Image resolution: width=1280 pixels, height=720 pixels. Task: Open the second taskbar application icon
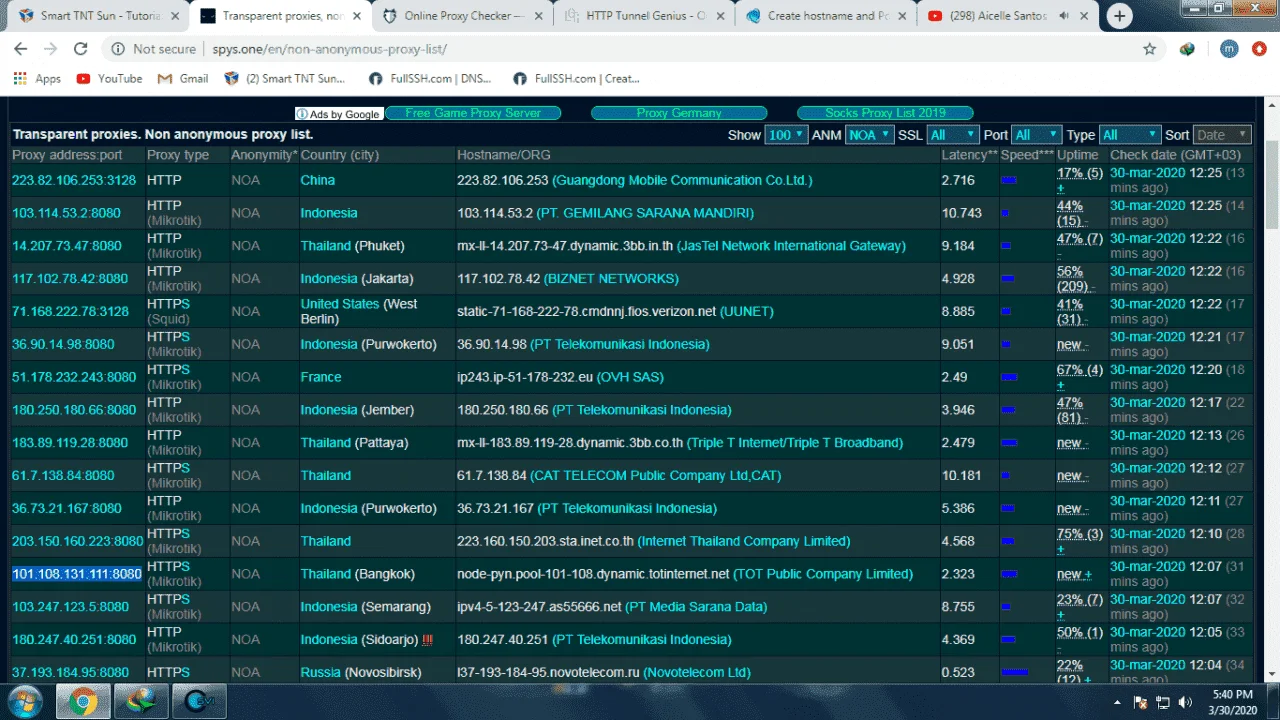[x=140, y=702]
